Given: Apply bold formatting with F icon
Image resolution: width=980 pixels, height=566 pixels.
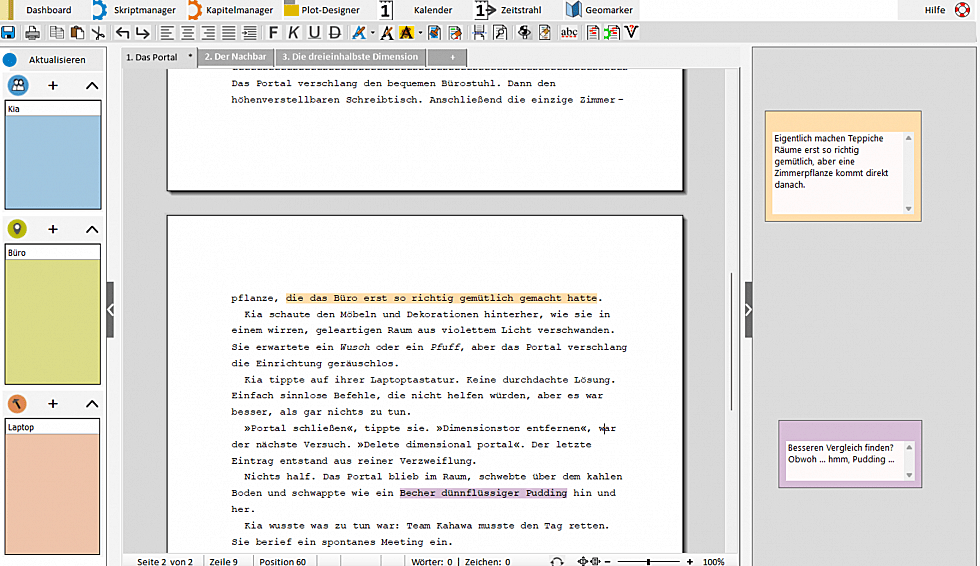Looking at the screenshot, I should tap(274, 32).
